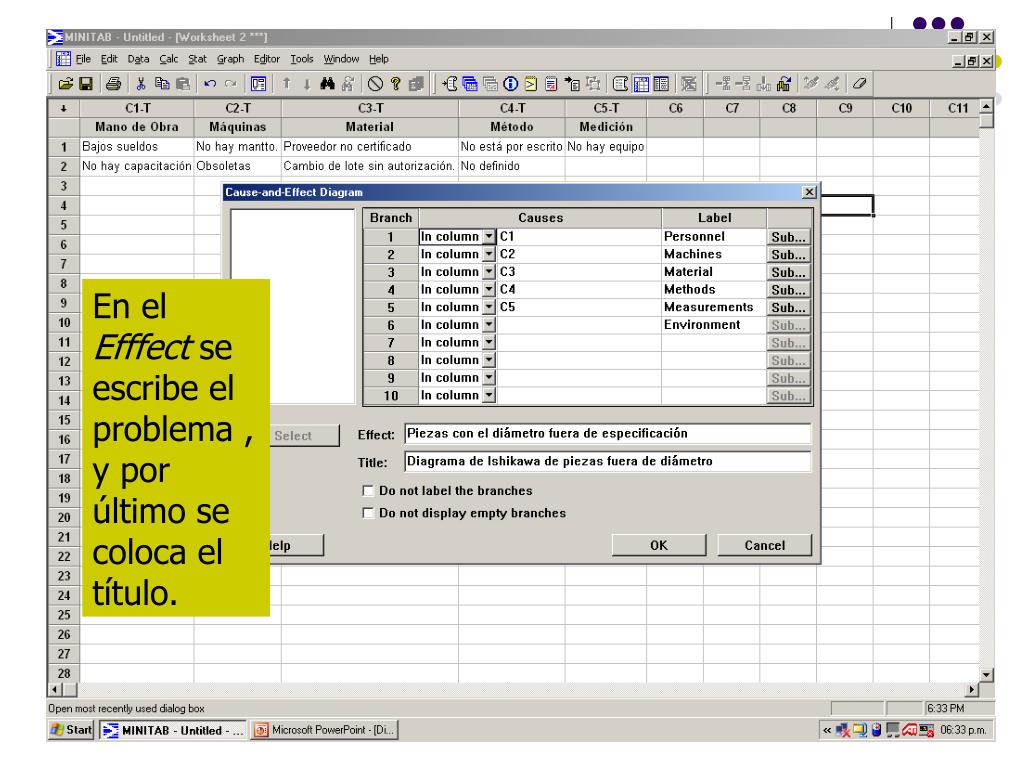Undo the last action using the toolbar arrow
Viewport: 1024px width, 768px height.
(x=210, y=84)
